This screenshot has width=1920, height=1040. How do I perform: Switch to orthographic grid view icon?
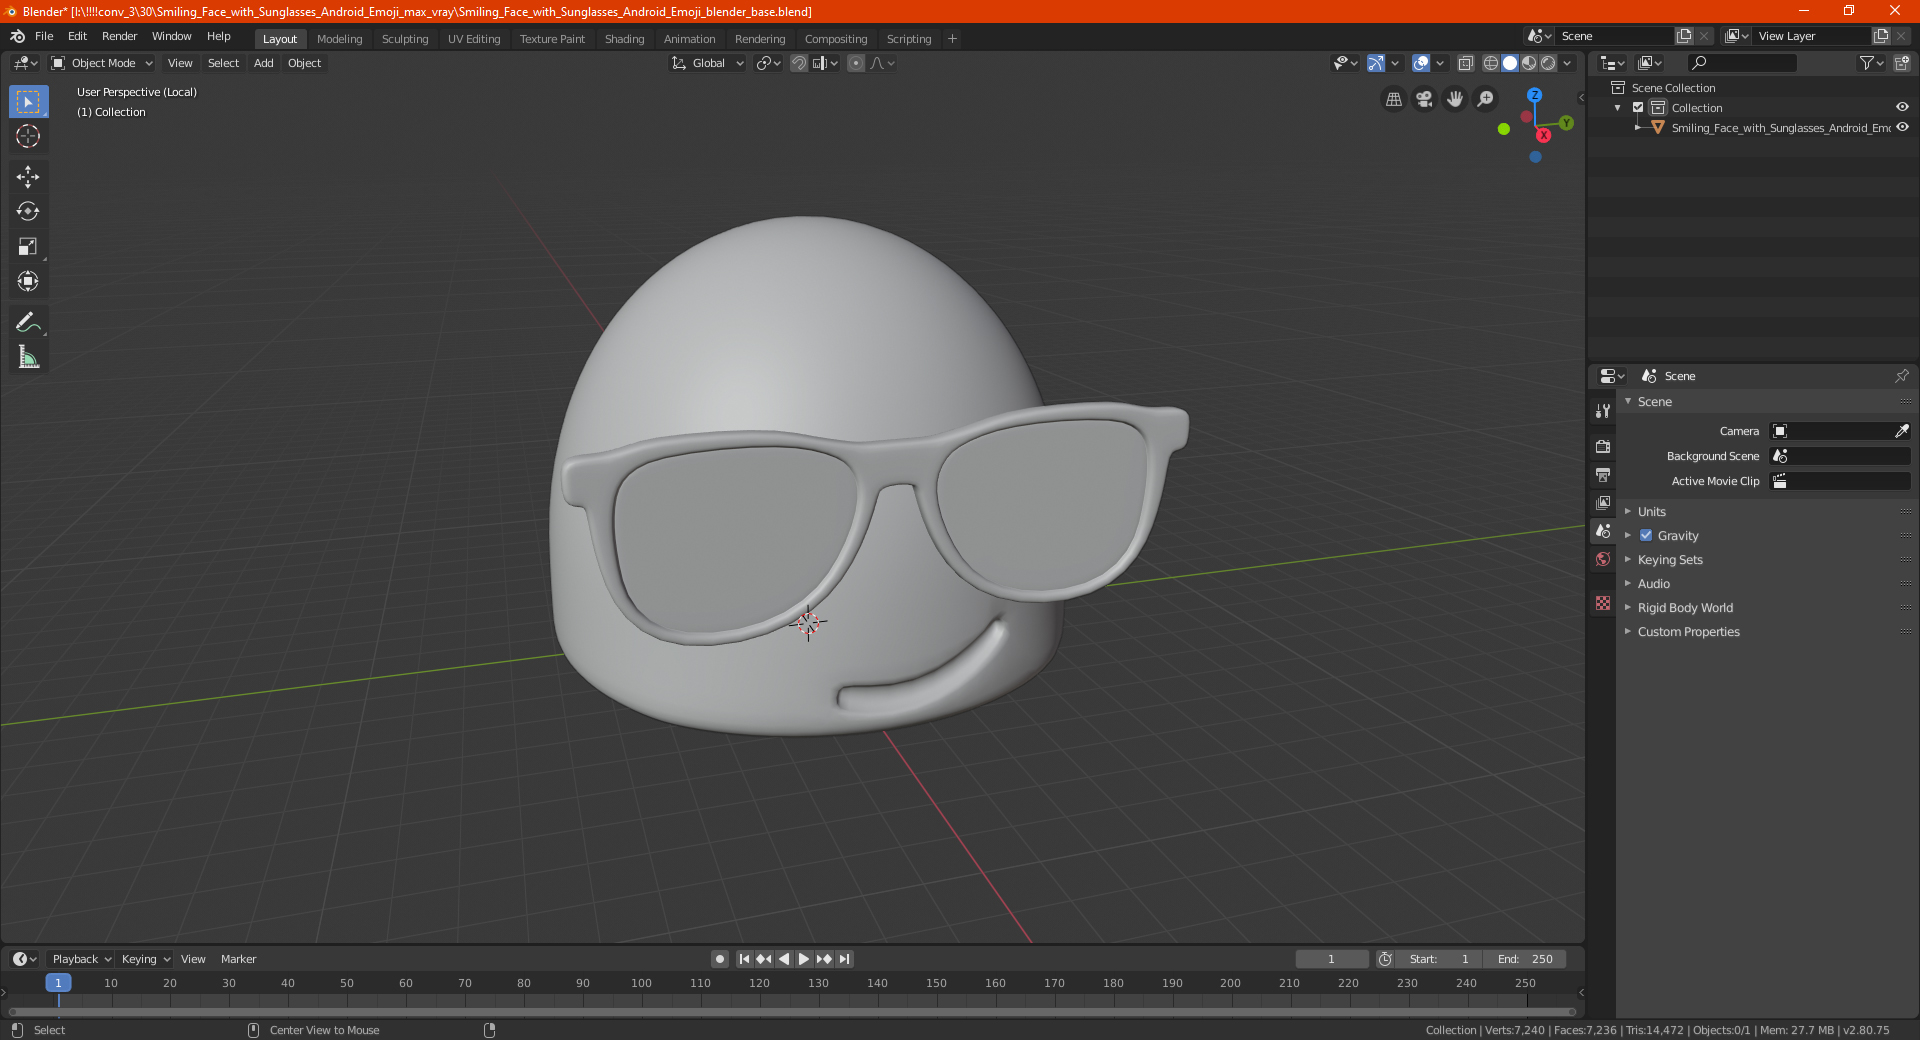pyautogui.click(x=1393, y=99)
